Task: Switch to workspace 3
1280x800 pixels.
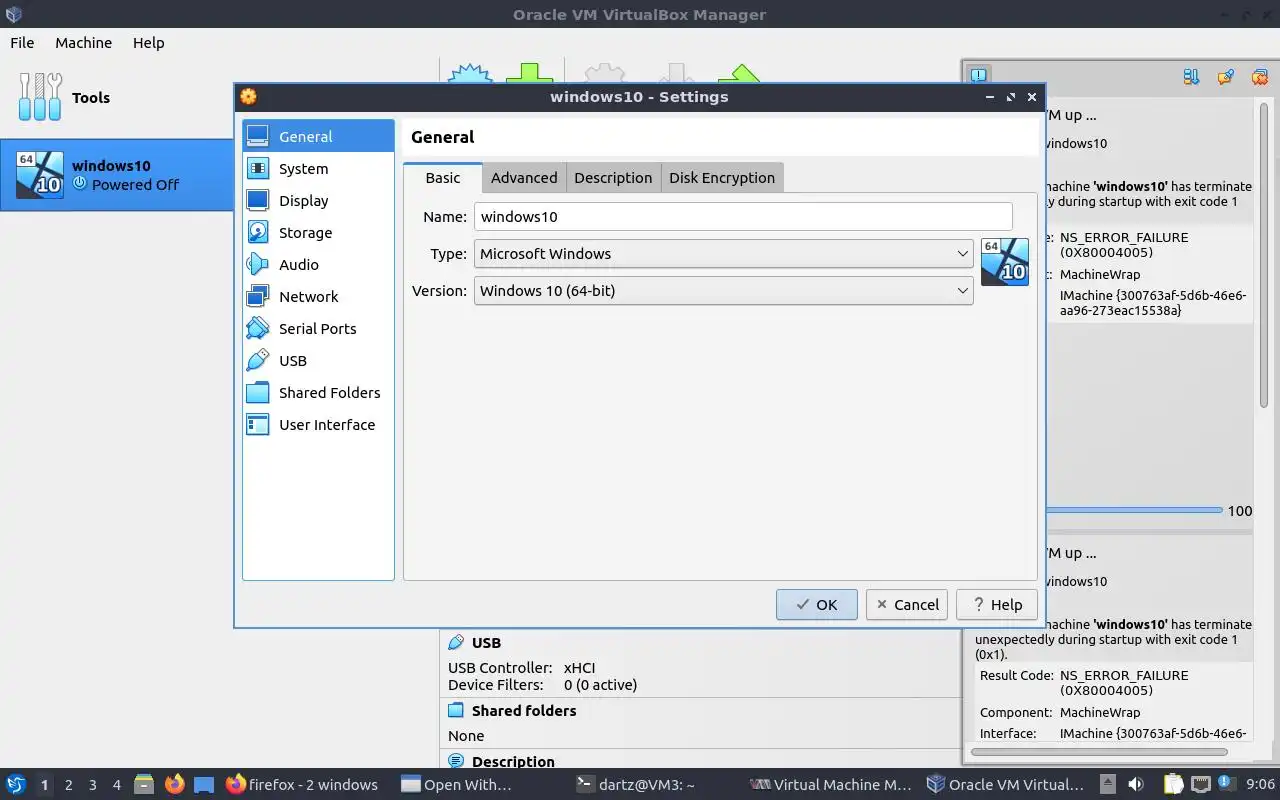Action: pyautogui.click(x=92, y=785)
